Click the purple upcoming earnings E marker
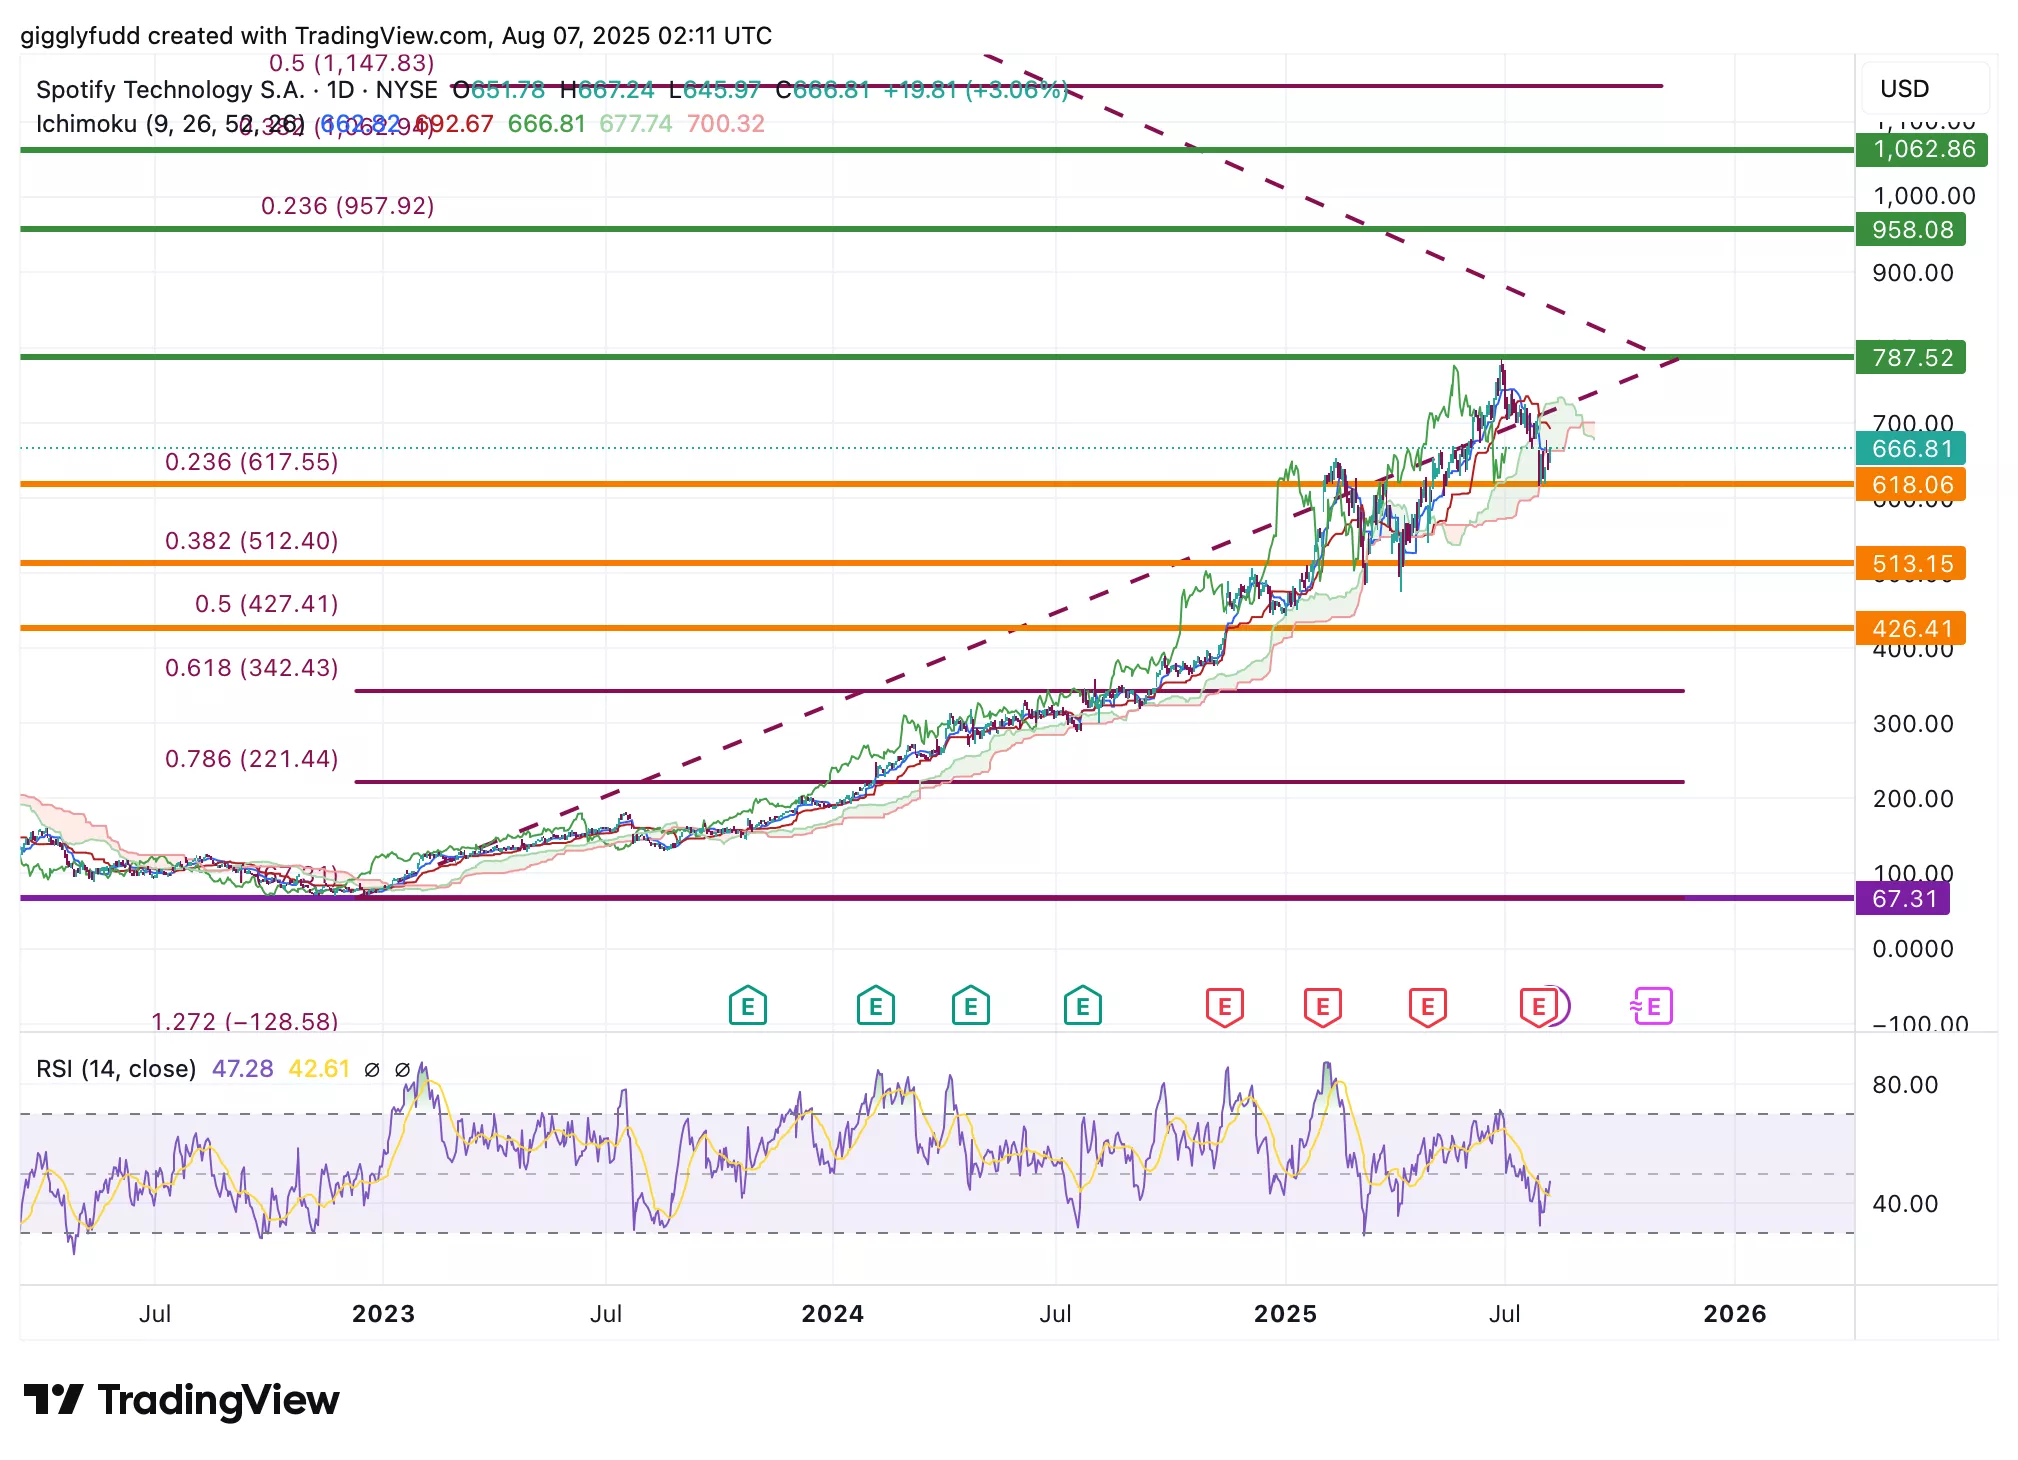The height and width of the screenshot is (1460, 2018). click(x=1653, y=1006)
